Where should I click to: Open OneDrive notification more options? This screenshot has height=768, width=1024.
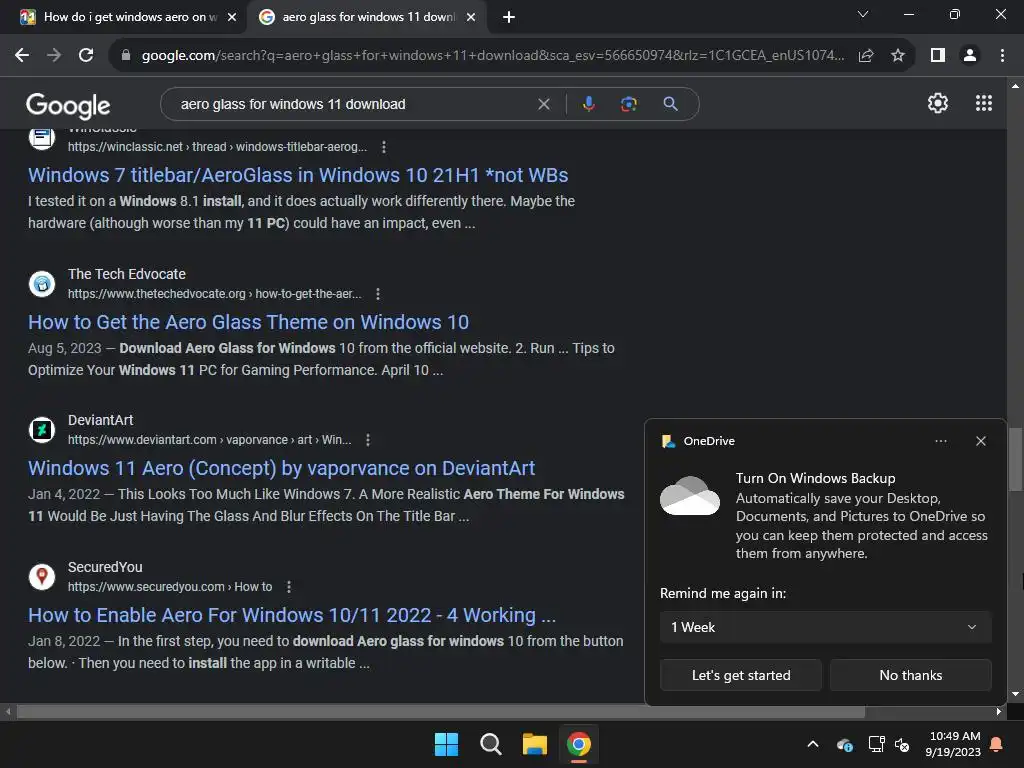940,441
